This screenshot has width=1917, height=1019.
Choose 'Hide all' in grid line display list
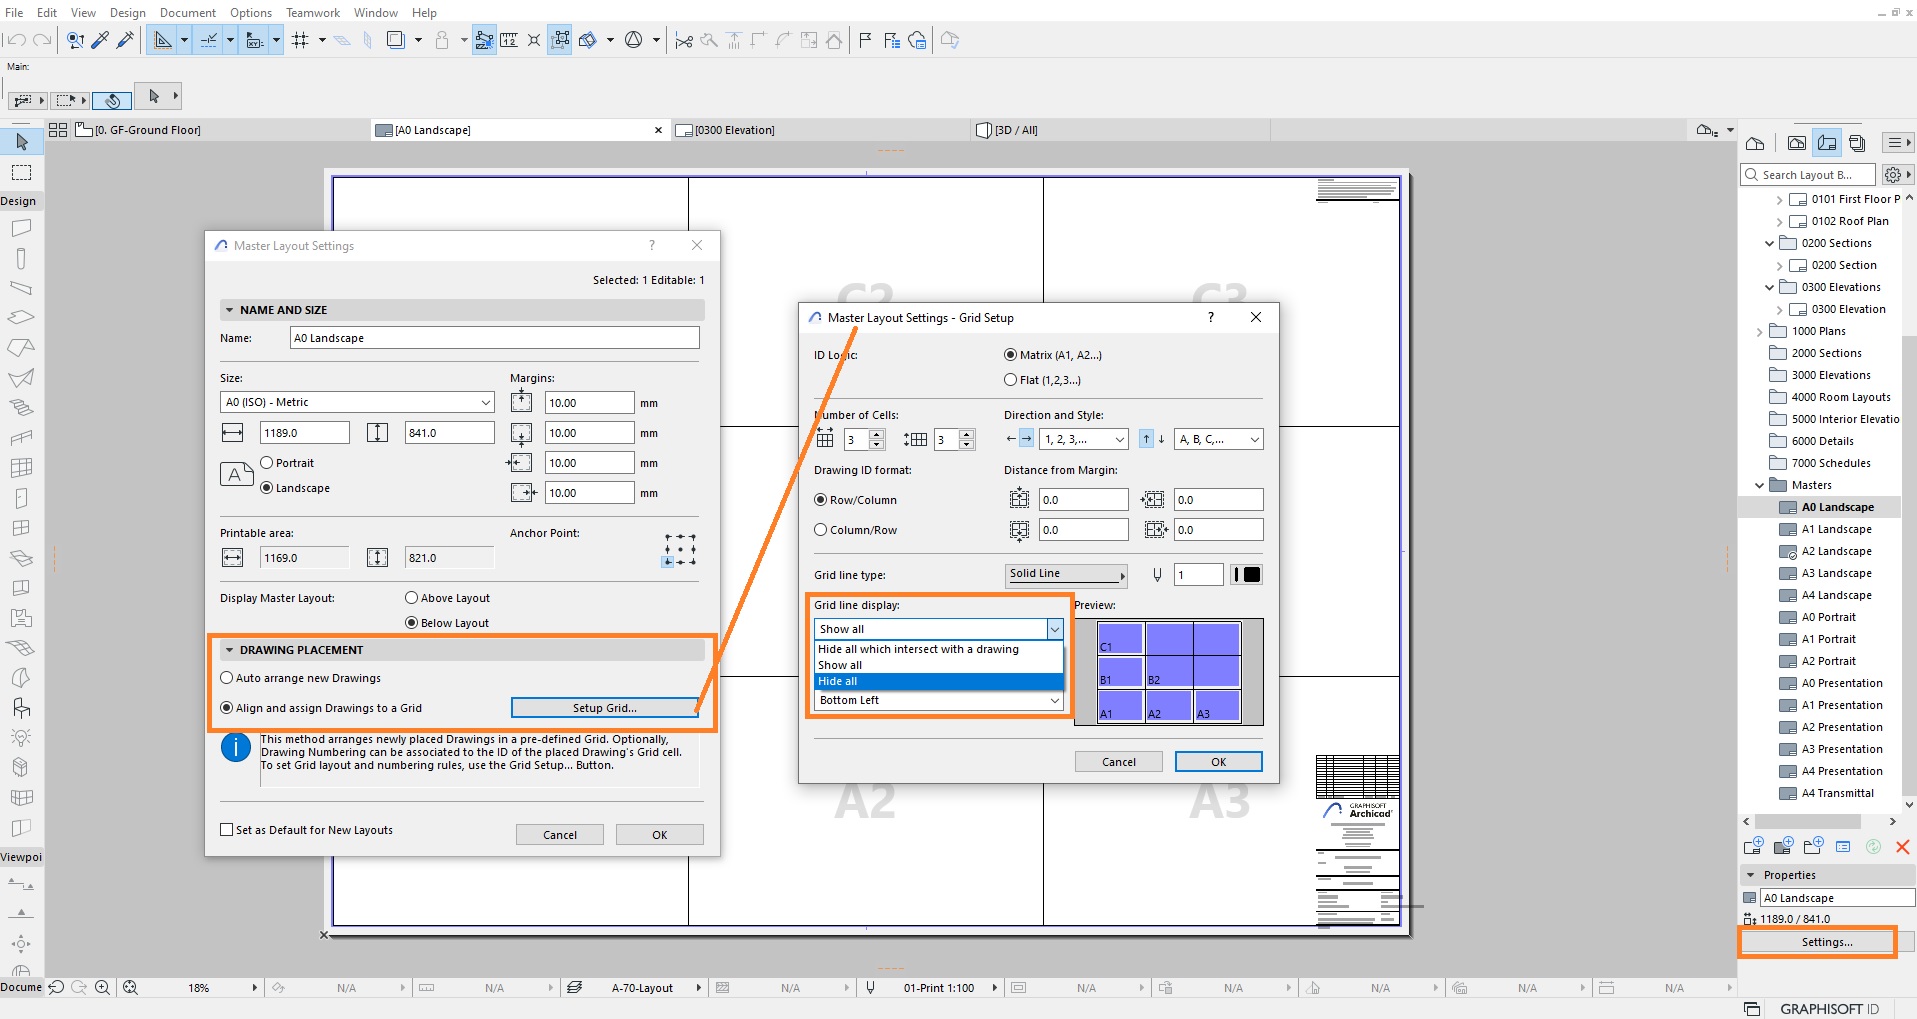coord(938,681)
